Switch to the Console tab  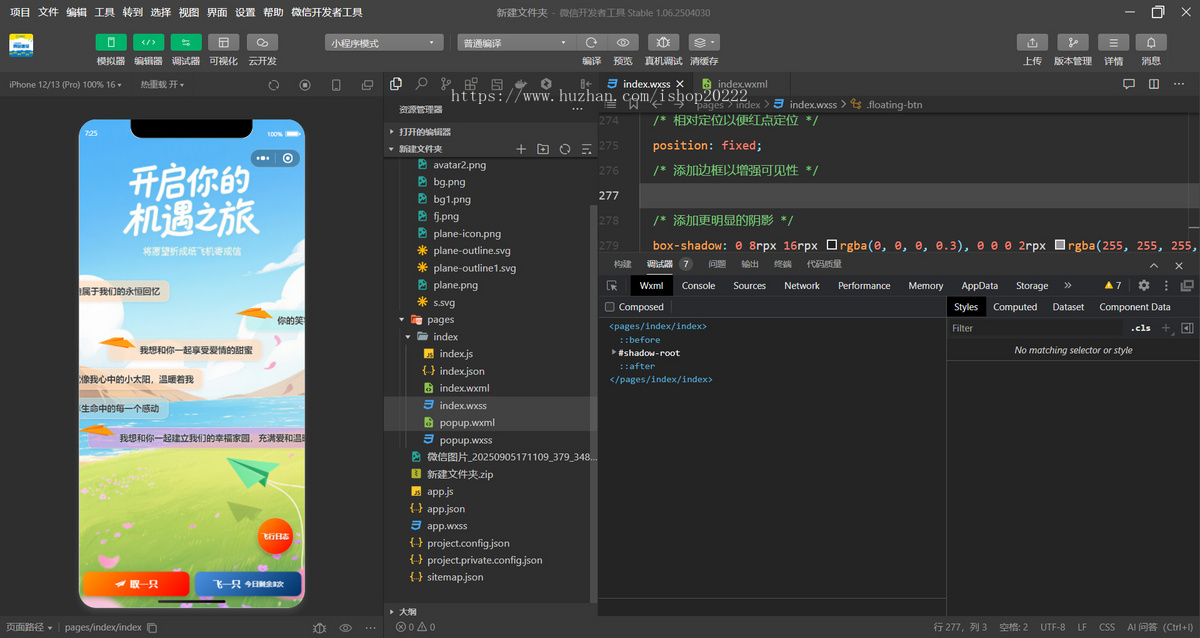(698, 286)
